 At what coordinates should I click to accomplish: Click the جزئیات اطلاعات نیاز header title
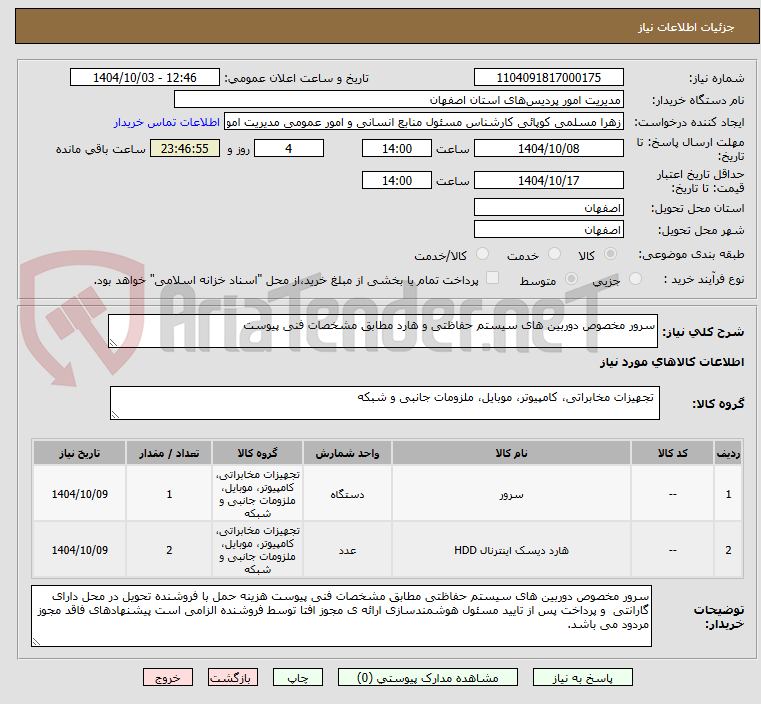click(x=685, y=27)
